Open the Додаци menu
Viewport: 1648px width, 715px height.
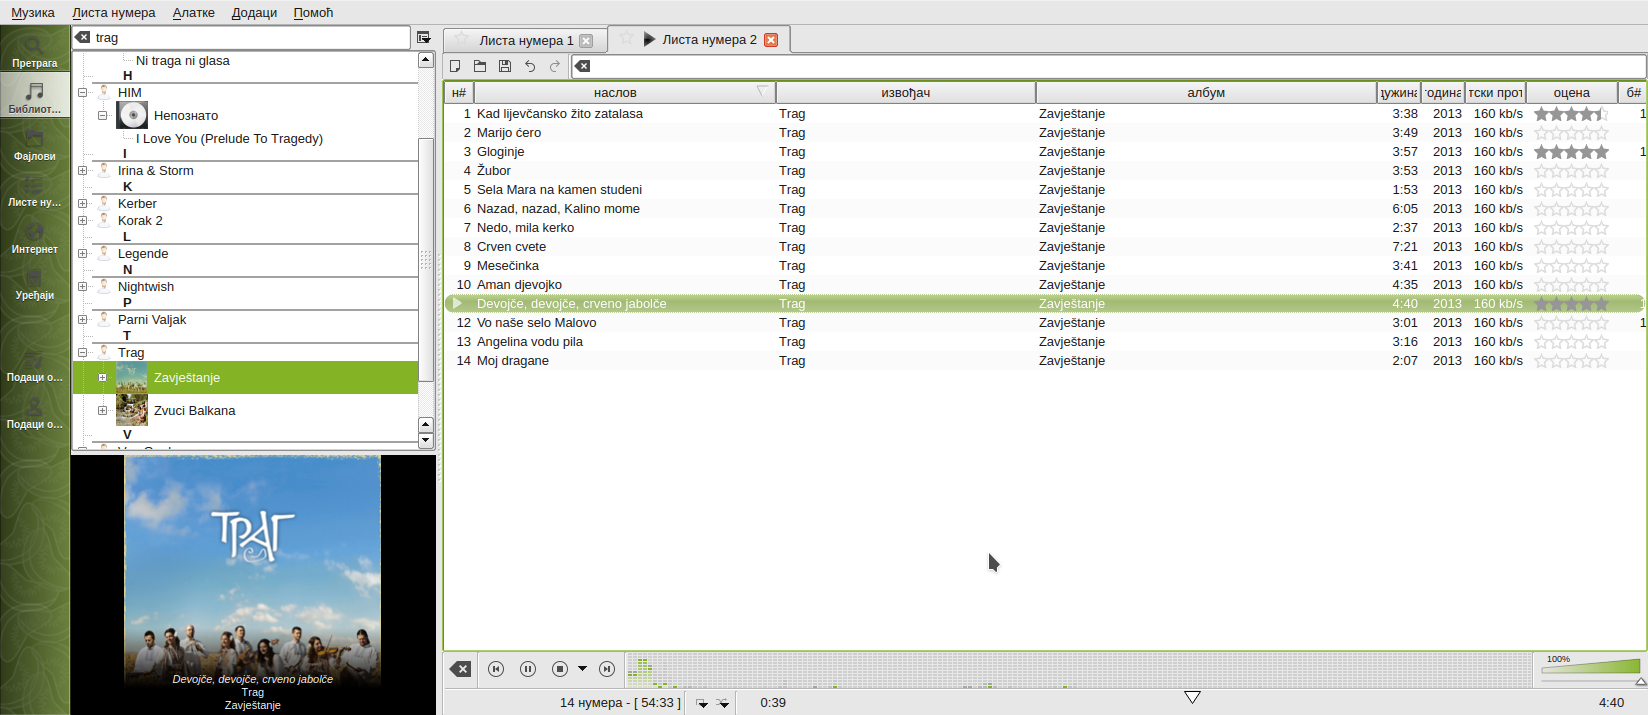254,13
